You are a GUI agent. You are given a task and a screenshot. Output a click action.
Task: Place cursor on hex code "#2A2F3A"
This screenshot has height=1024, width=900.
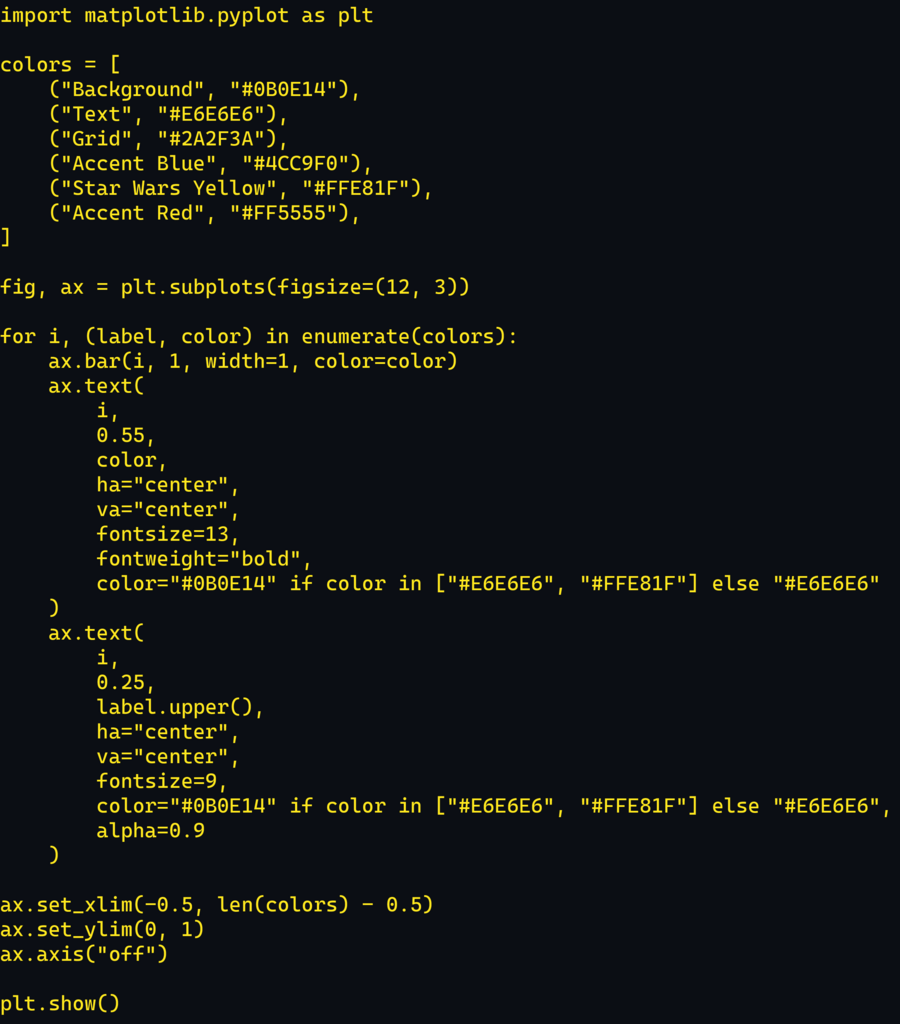tap(222, 139)
